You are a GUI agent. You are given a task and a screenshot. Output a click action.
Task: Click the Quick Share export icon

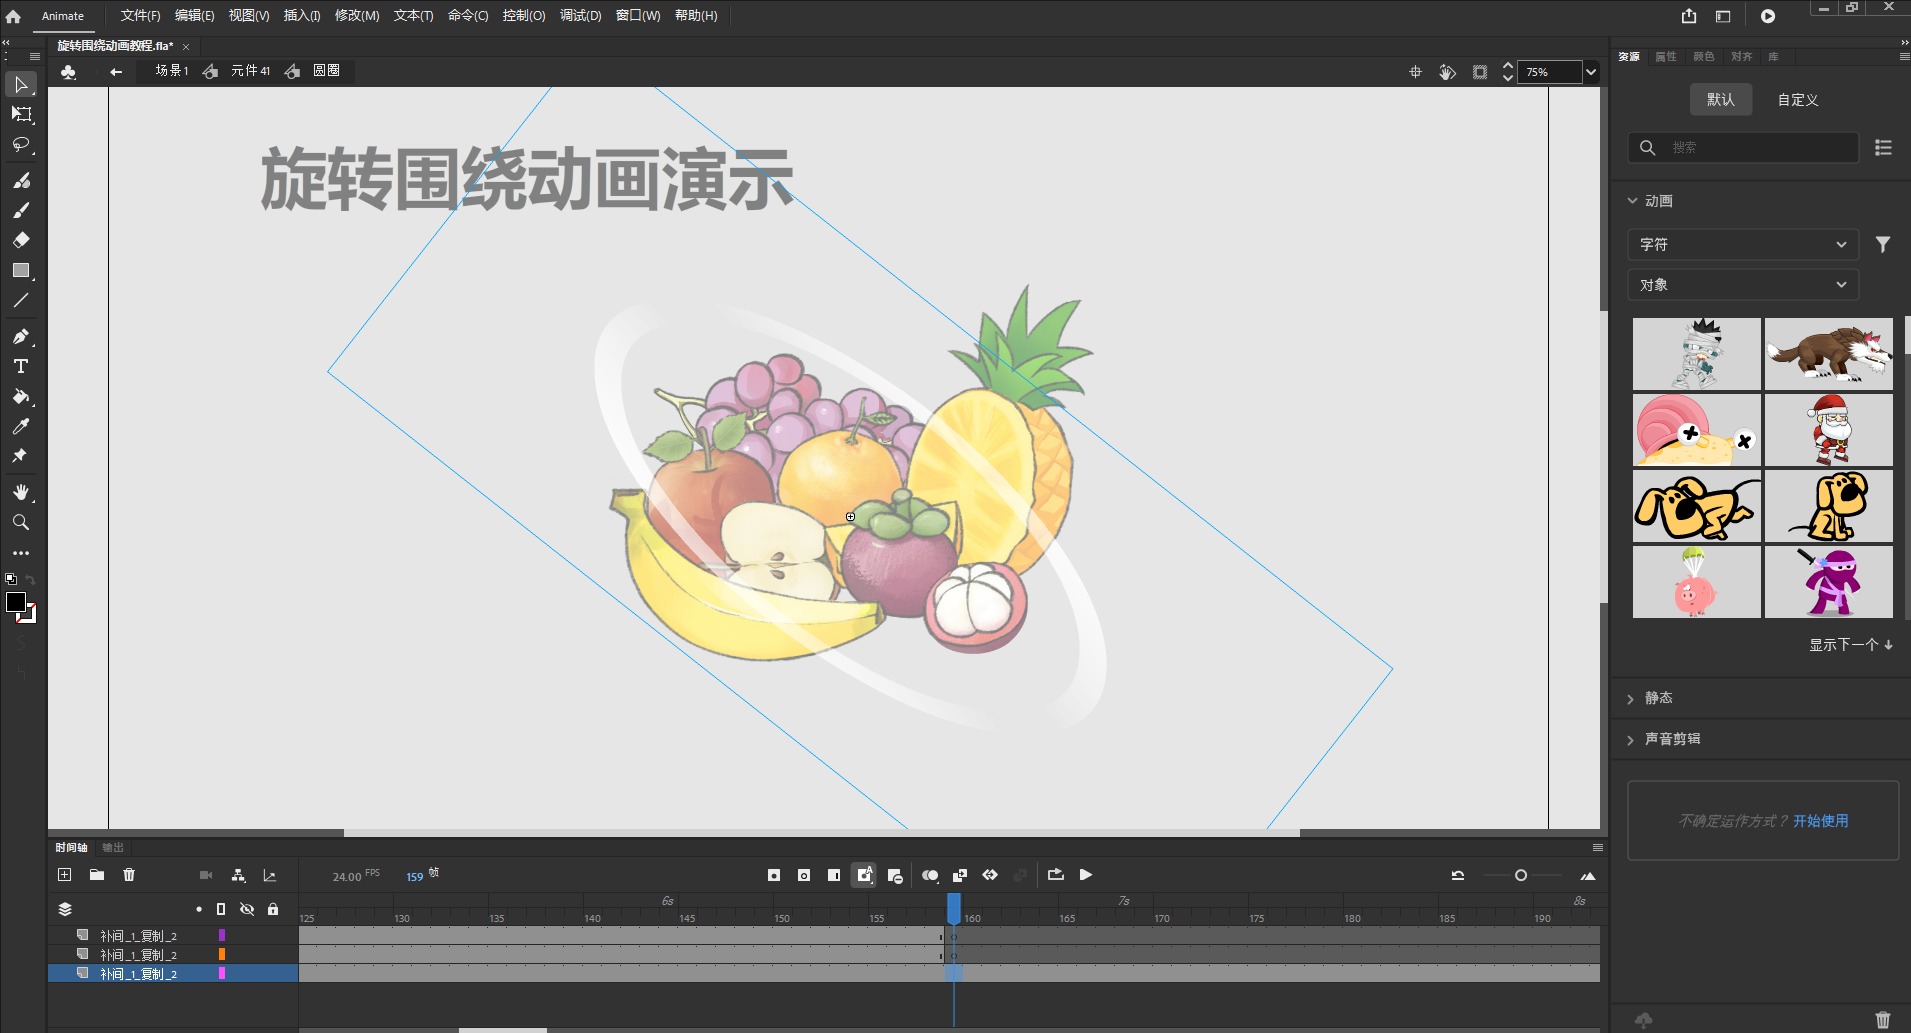(1689, 16)
